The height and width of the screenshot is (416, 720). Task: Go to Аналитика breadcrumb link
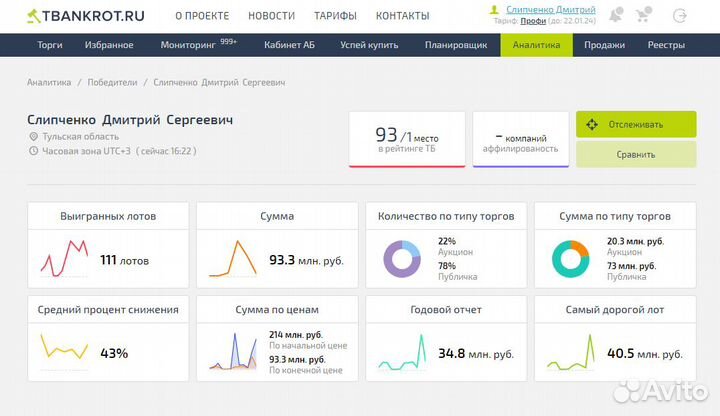[49, 83]
